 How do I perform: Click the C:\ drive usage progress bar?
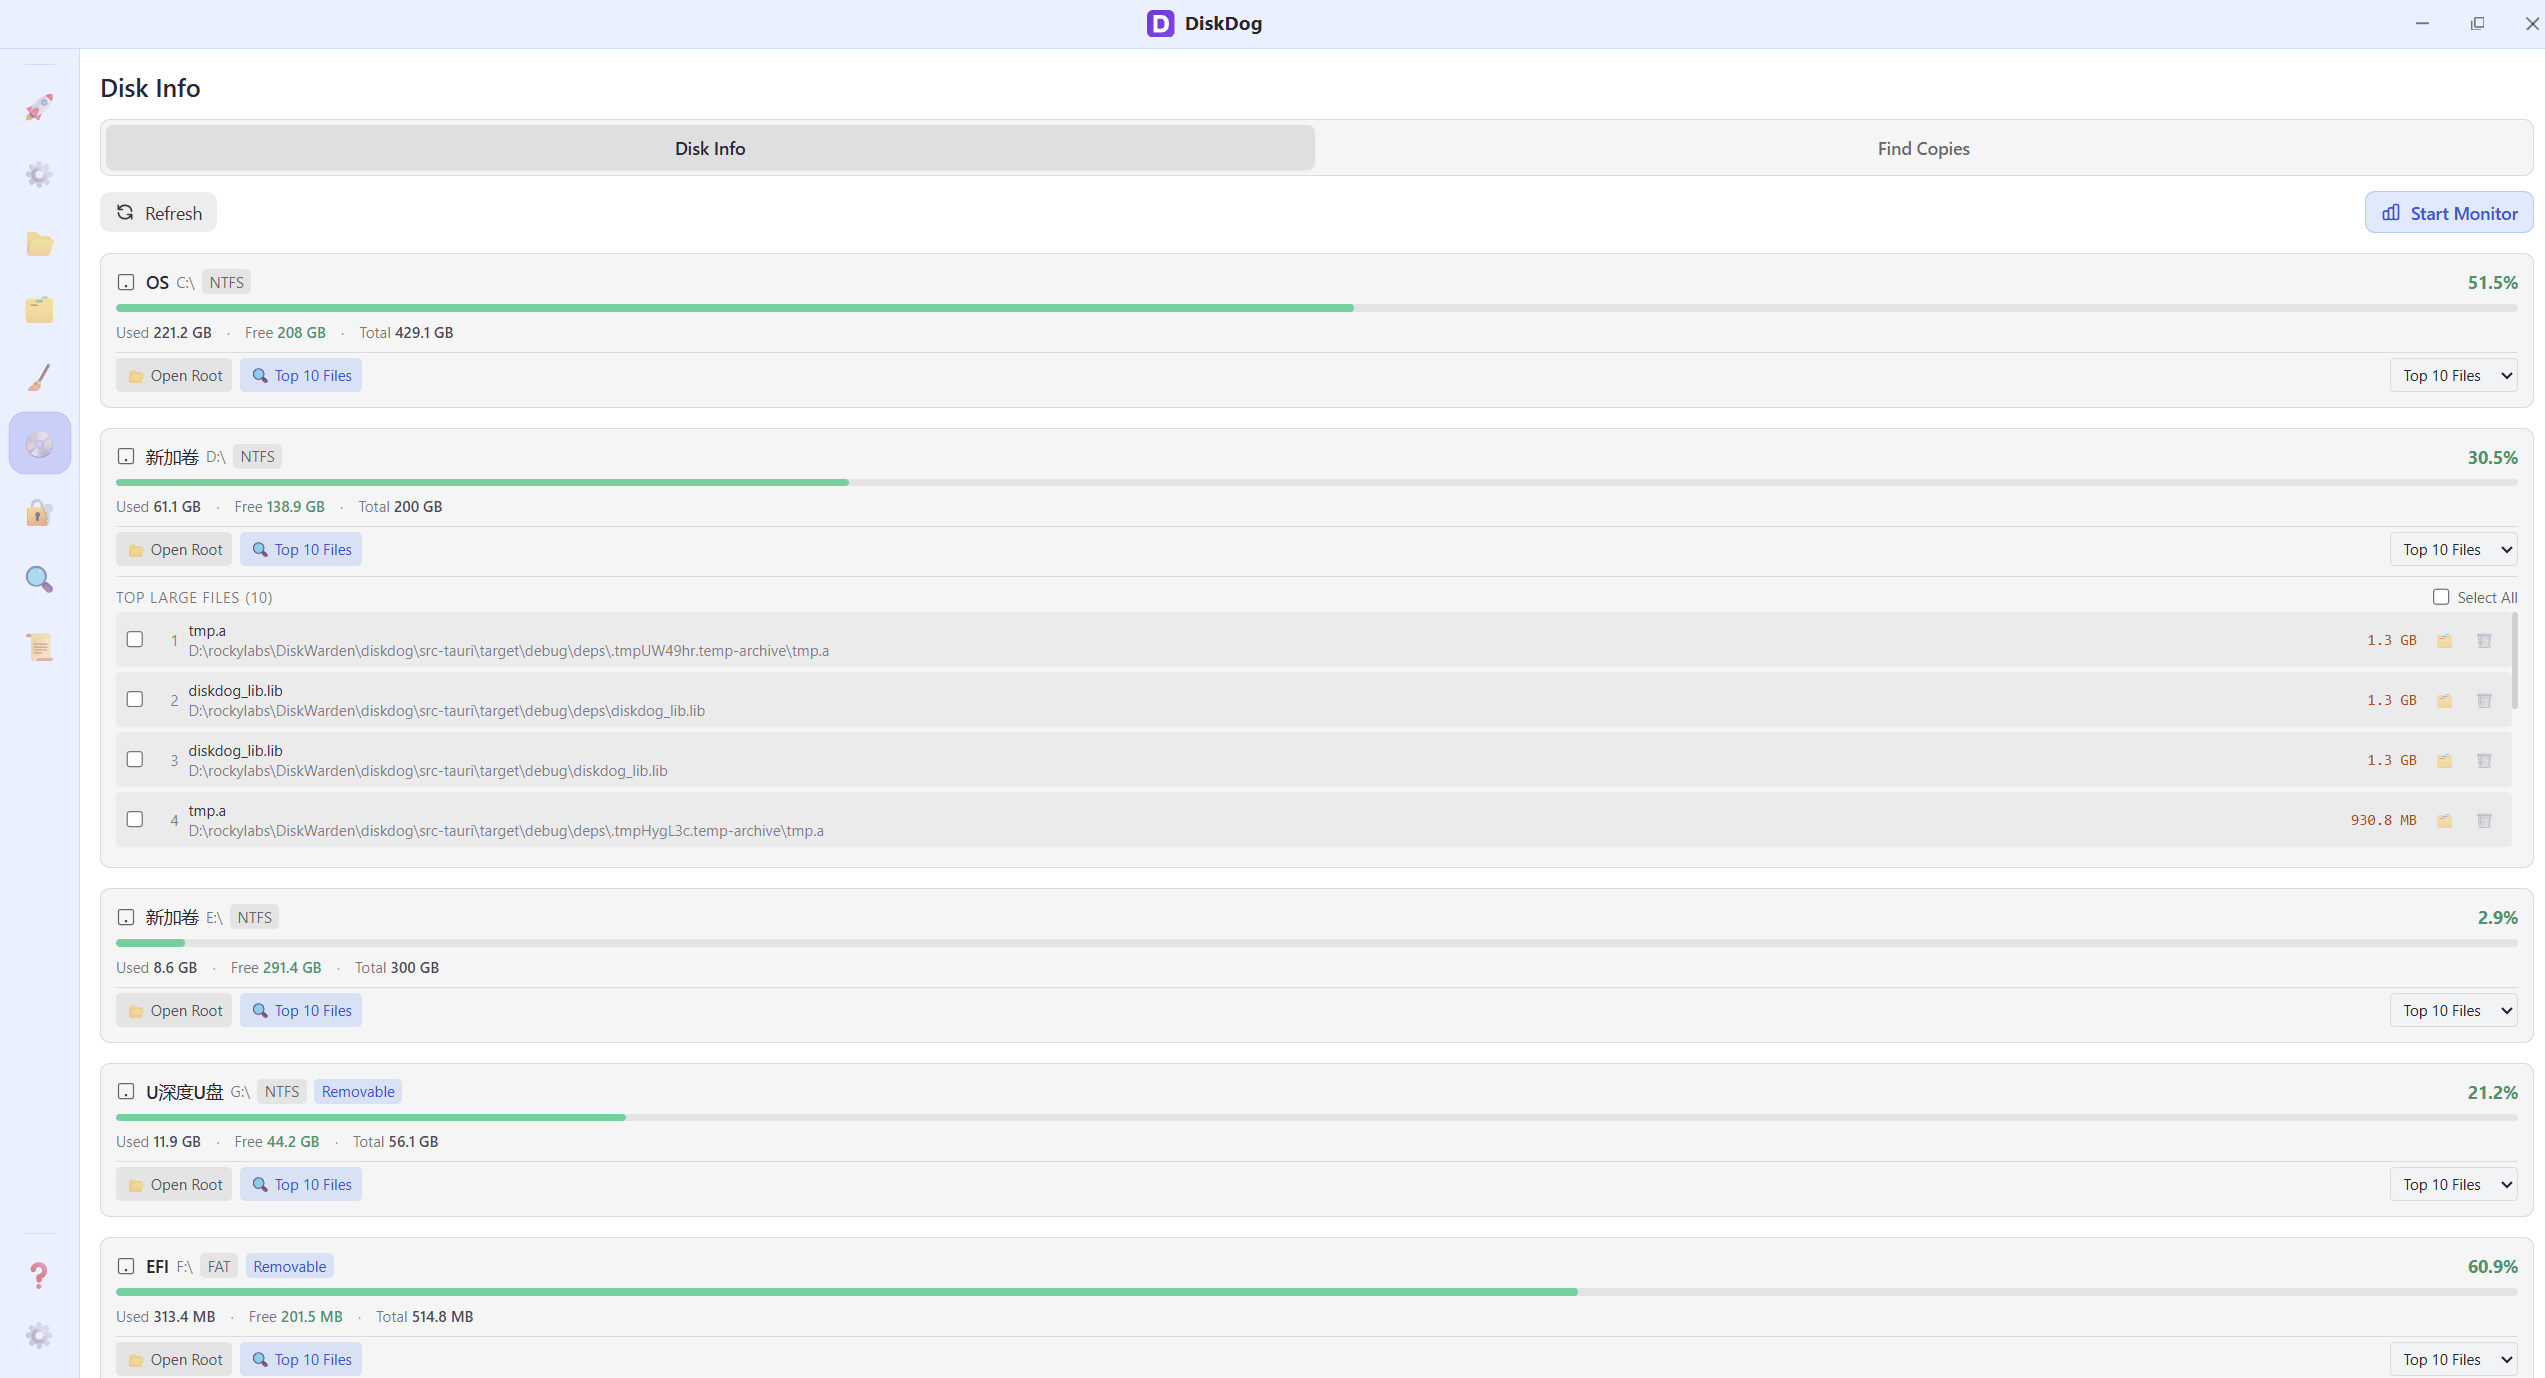pyautogui.click(x=1317, y=308)
